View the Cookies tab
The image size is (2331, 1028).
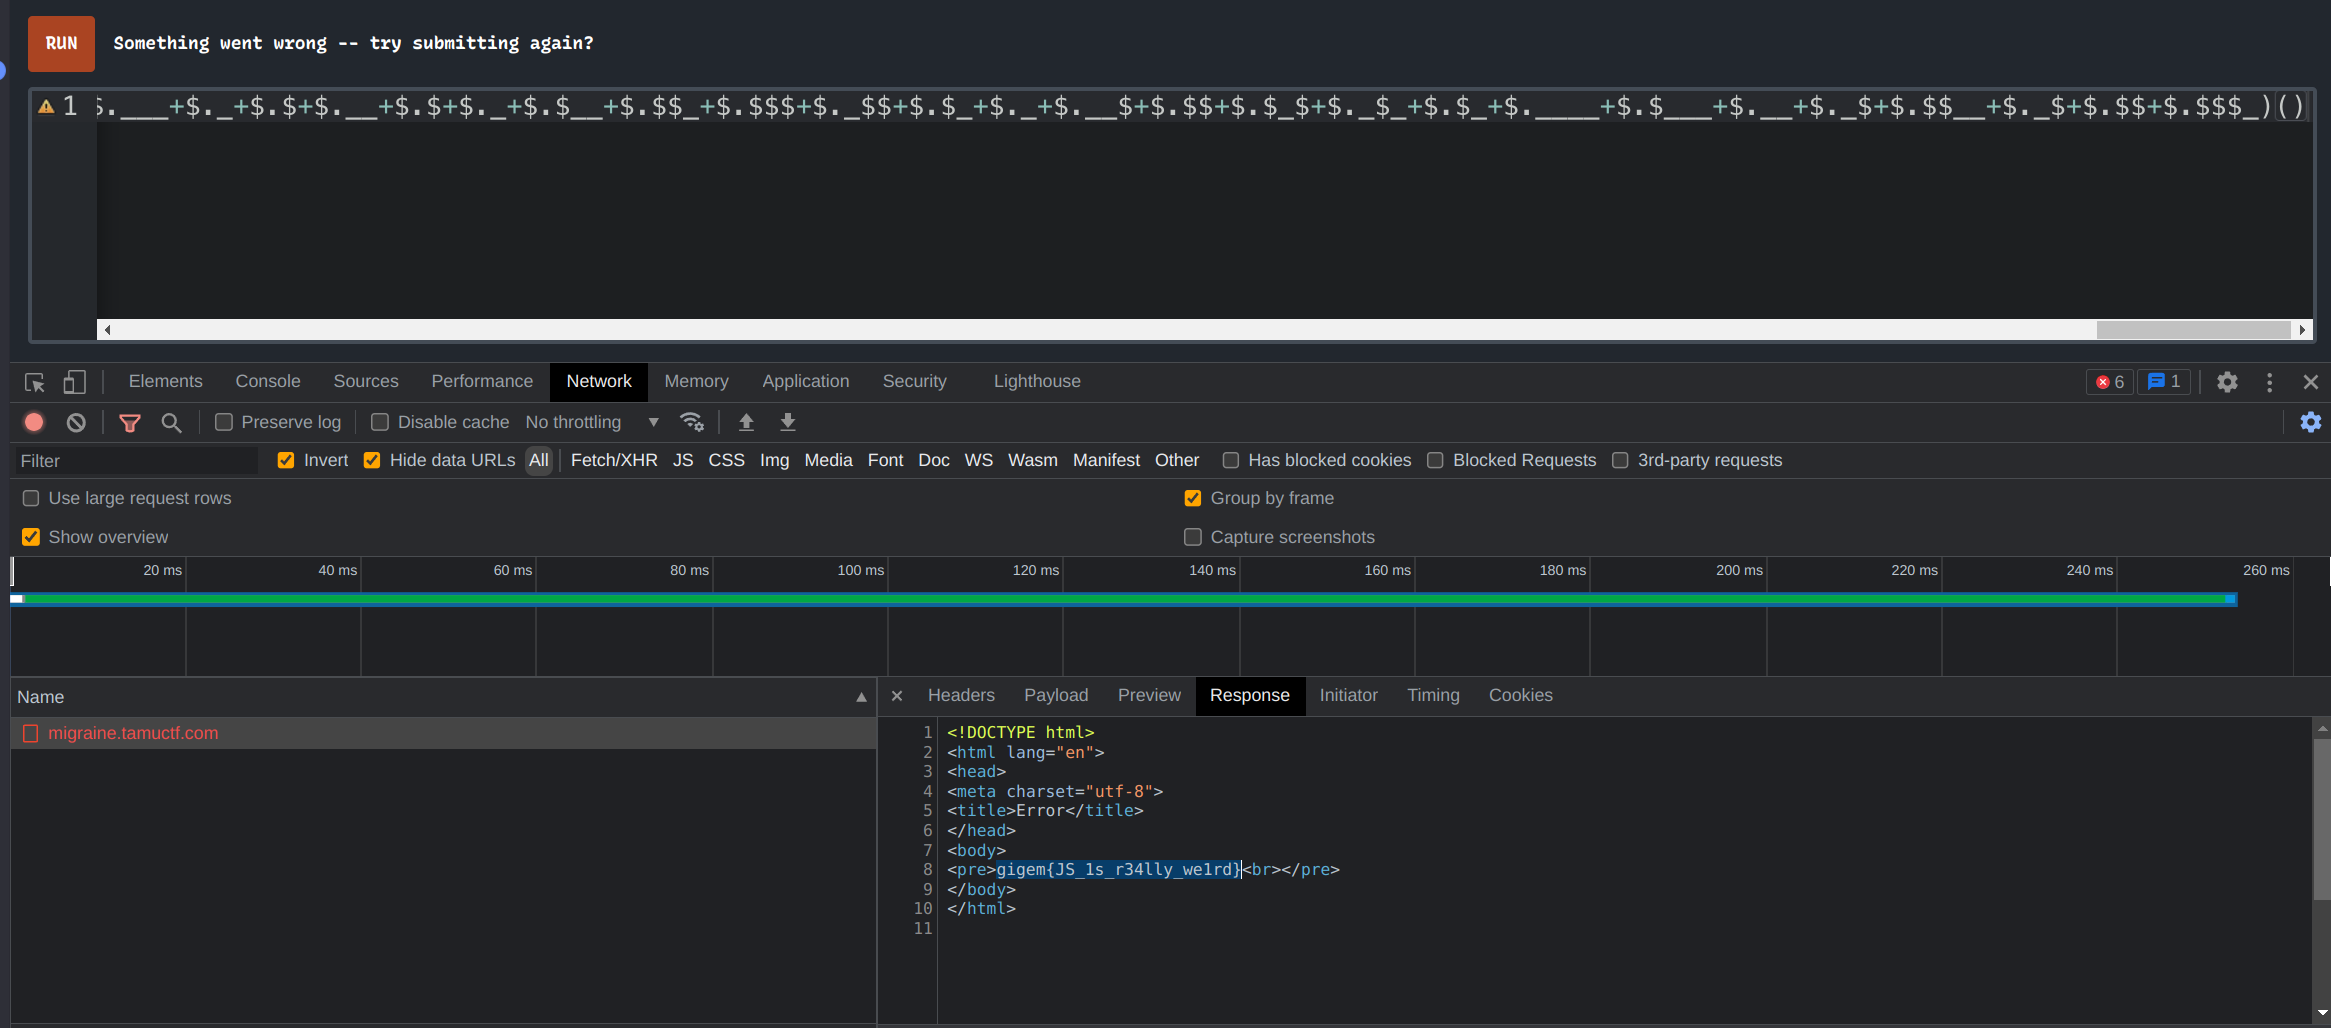(1520, 695)
